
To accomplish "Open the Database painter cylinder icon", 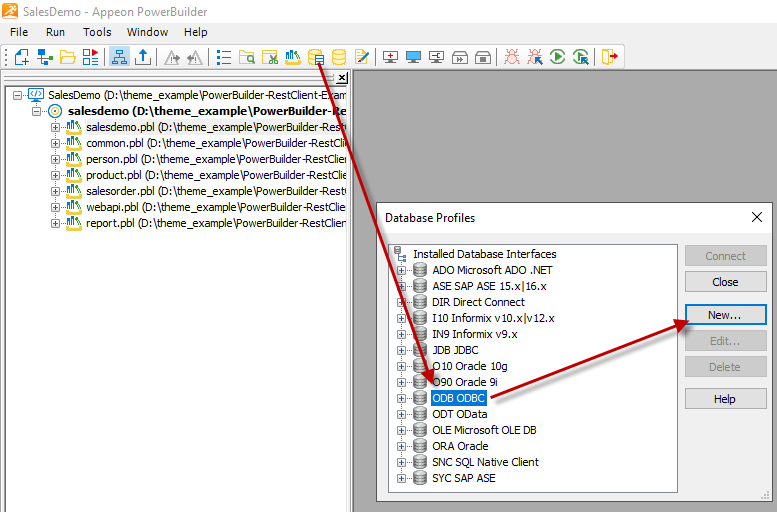I will (339, 57).
